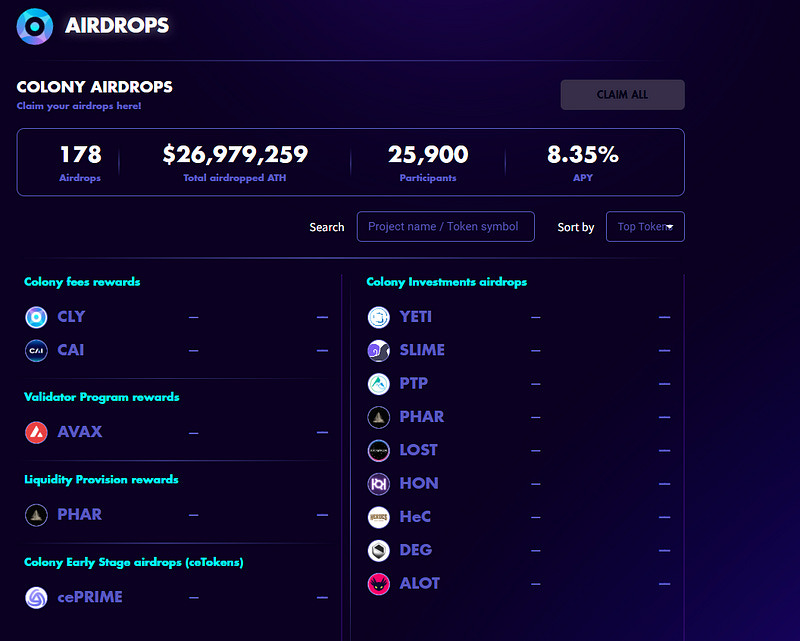Viewport: 800px width, 641px height.
Task: Click the SLIME token icon
Action: (379, 351)
